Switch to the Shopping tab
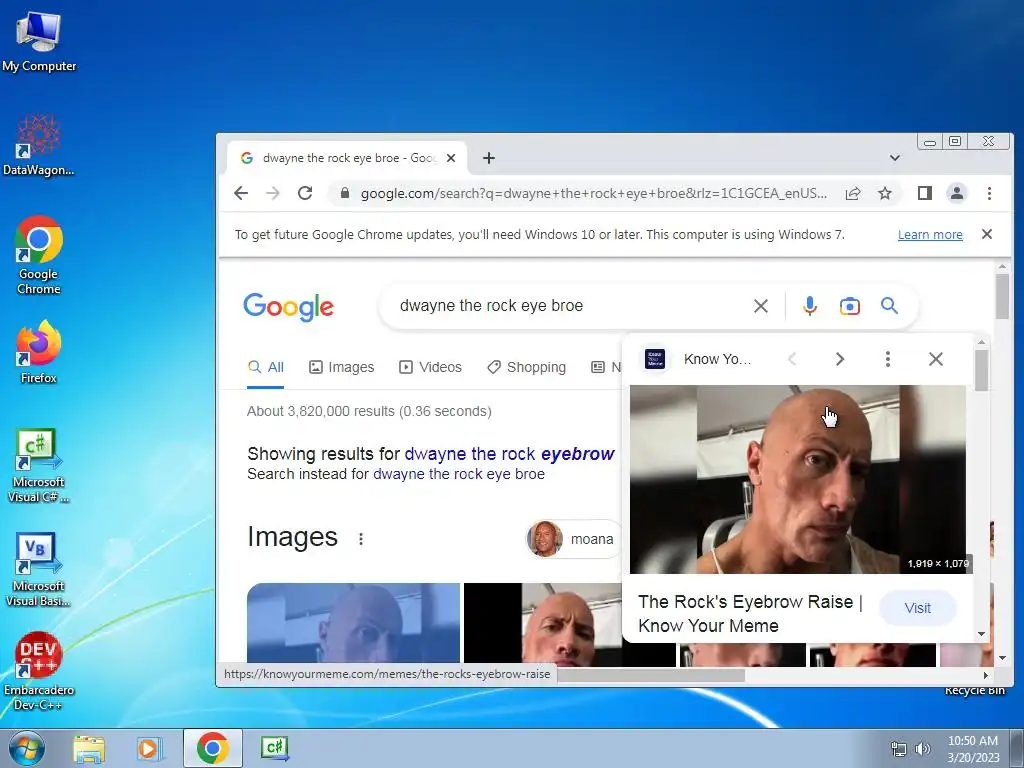 pyautogui.click(x=526, y=367)
